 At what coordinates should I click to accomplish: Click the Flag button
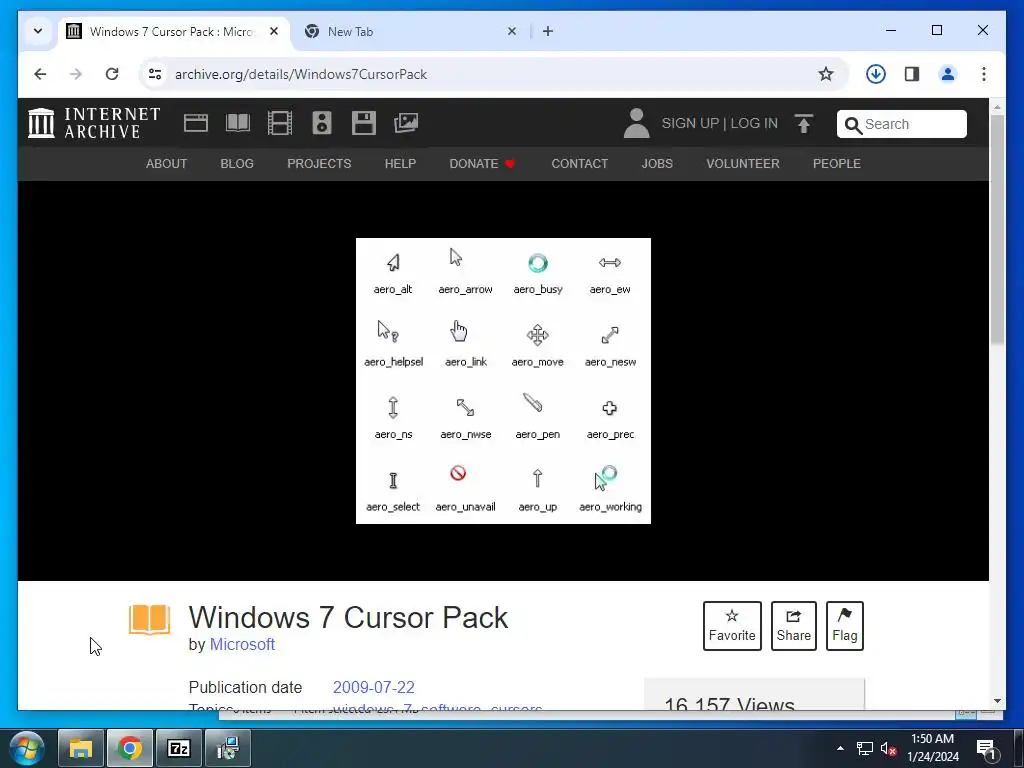844,626
